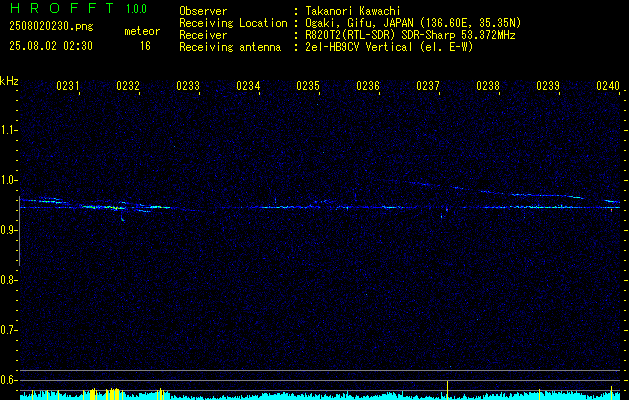Click the red echo spot below the carrier after 0237
Image resolution: width=629 pixels, height=400 pixels.
click(446, 210)
